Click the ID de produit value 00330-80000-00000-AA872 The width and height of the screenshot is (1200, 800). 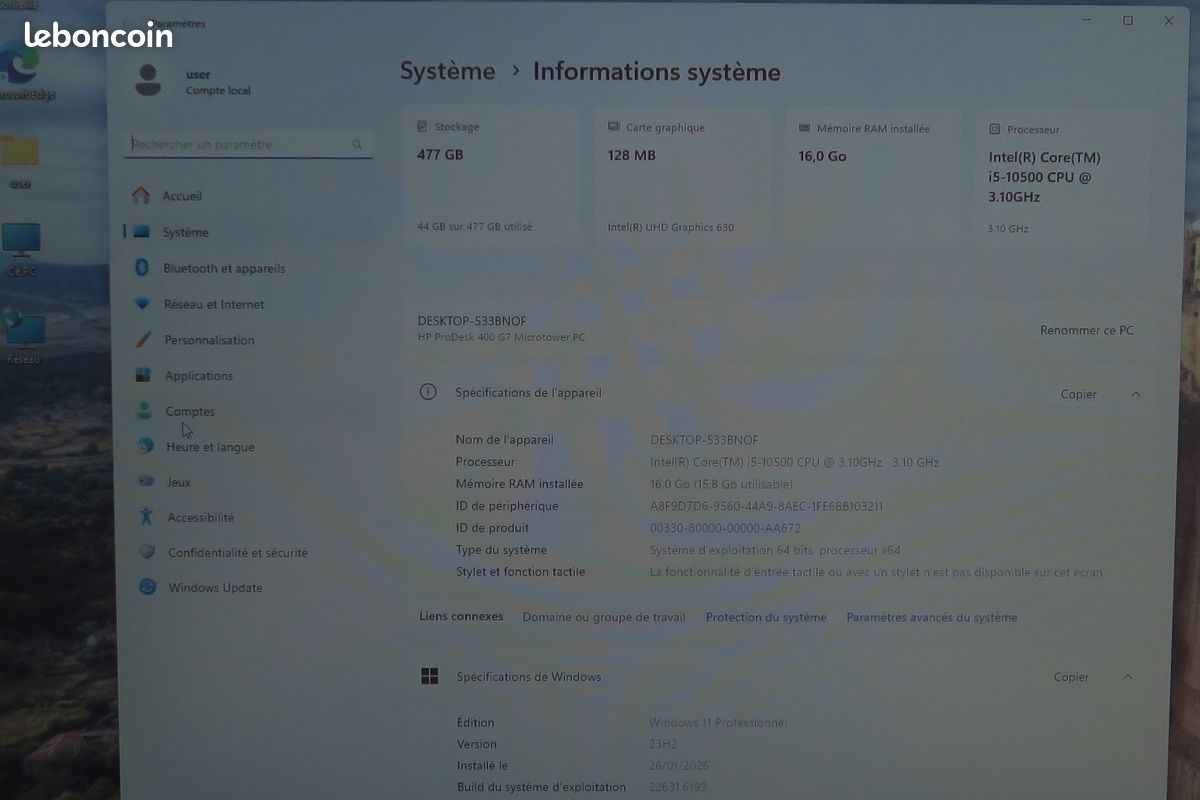coord(725,528)
